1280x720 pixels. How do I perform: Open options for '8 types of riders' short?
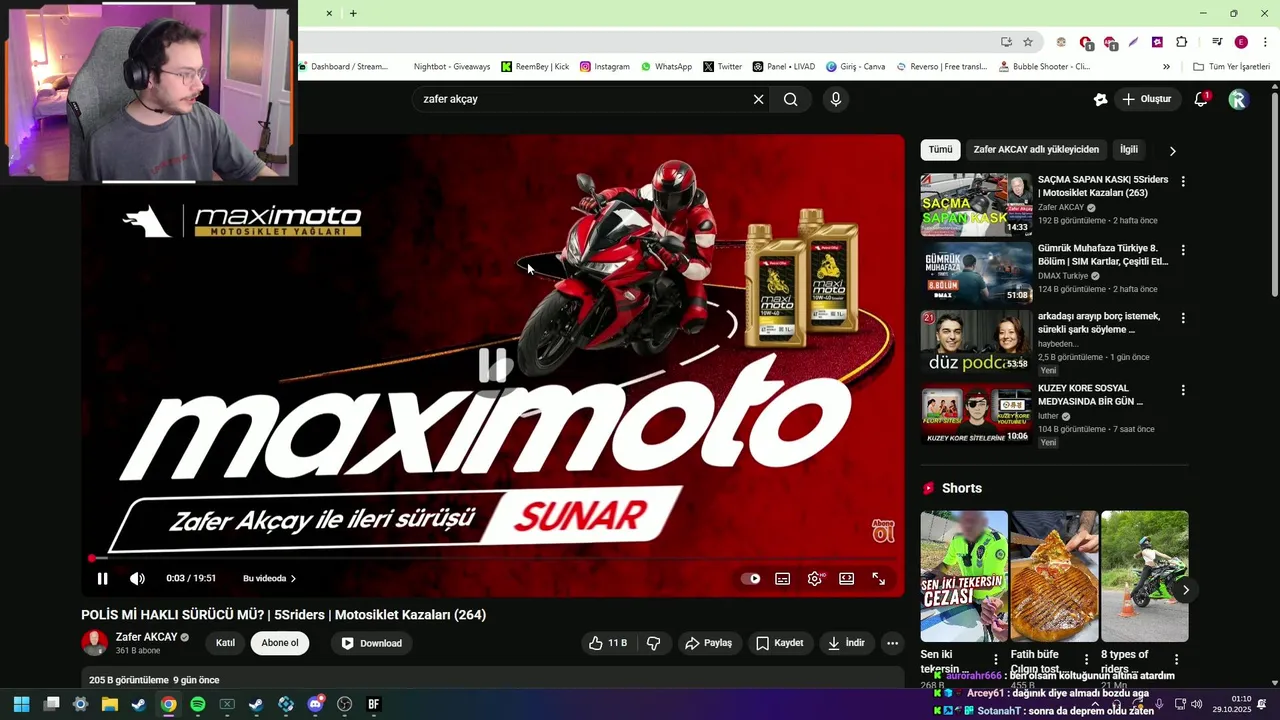pos(1176,660)
